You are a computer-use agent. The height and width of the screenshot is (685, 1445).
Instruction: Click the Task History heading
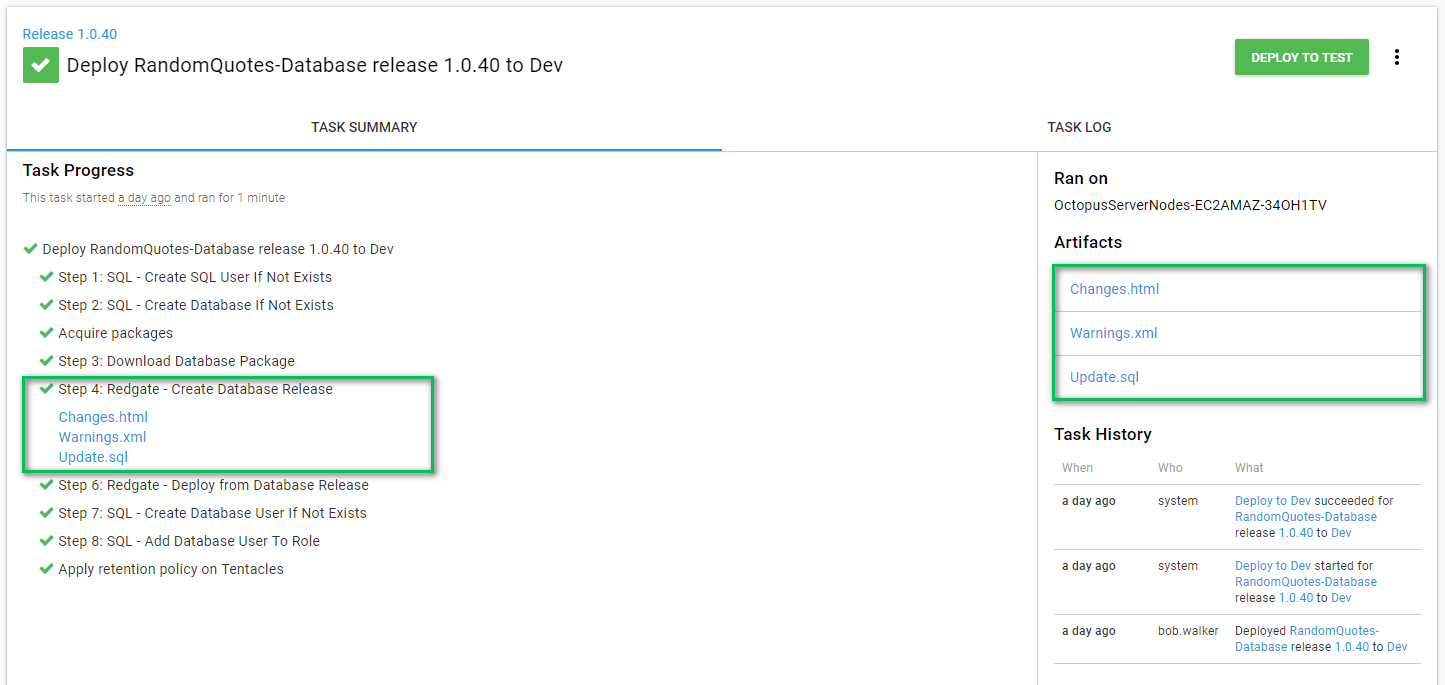(1103, 435)
